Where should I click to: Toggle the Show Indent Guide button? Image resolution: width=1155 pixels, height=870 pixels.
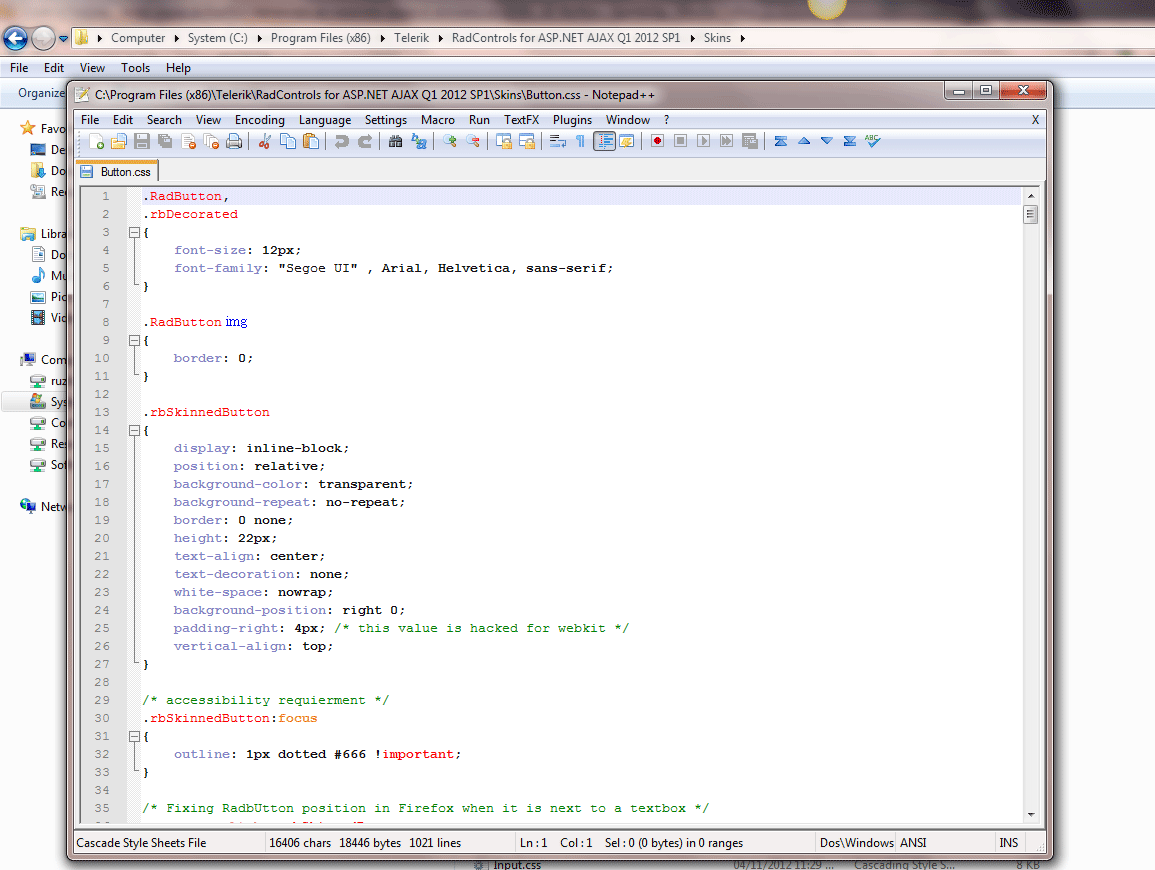pos(604,141)
